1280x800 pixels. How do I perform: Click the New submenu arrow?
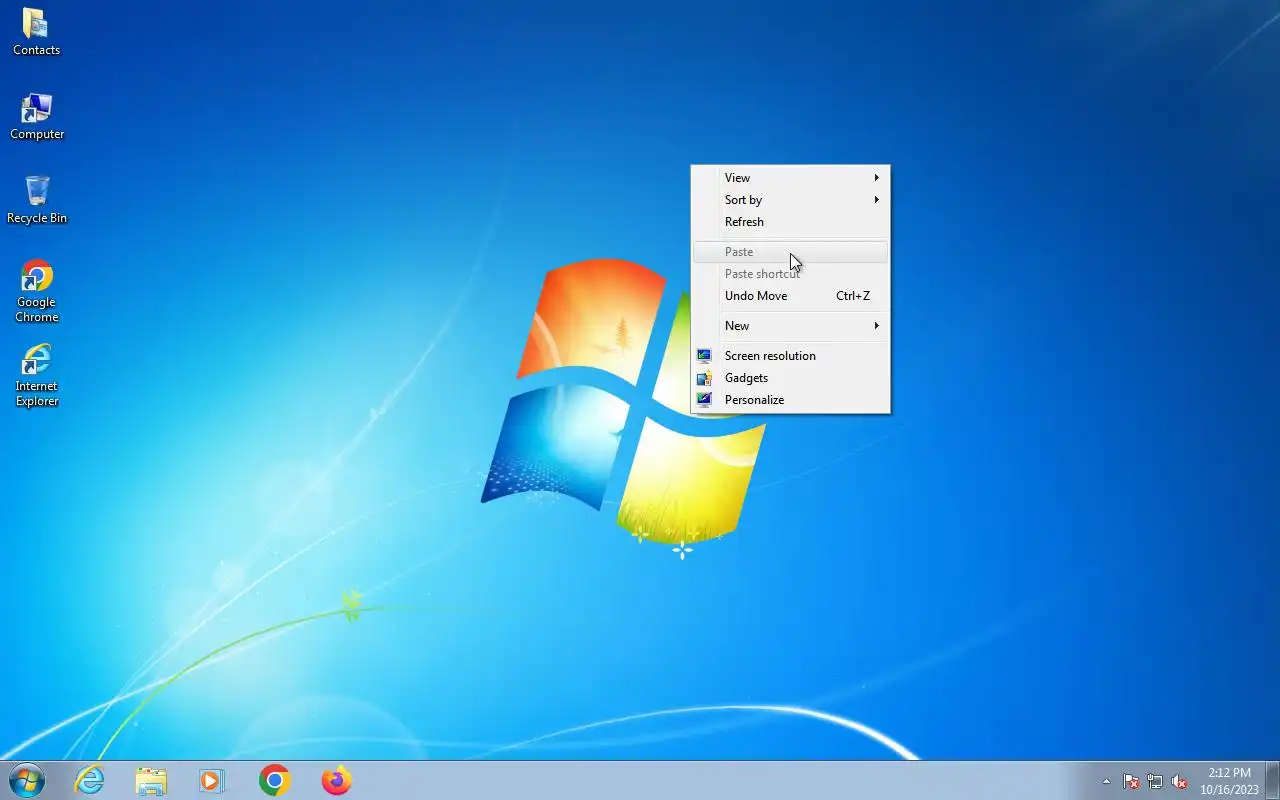(877, 326)
